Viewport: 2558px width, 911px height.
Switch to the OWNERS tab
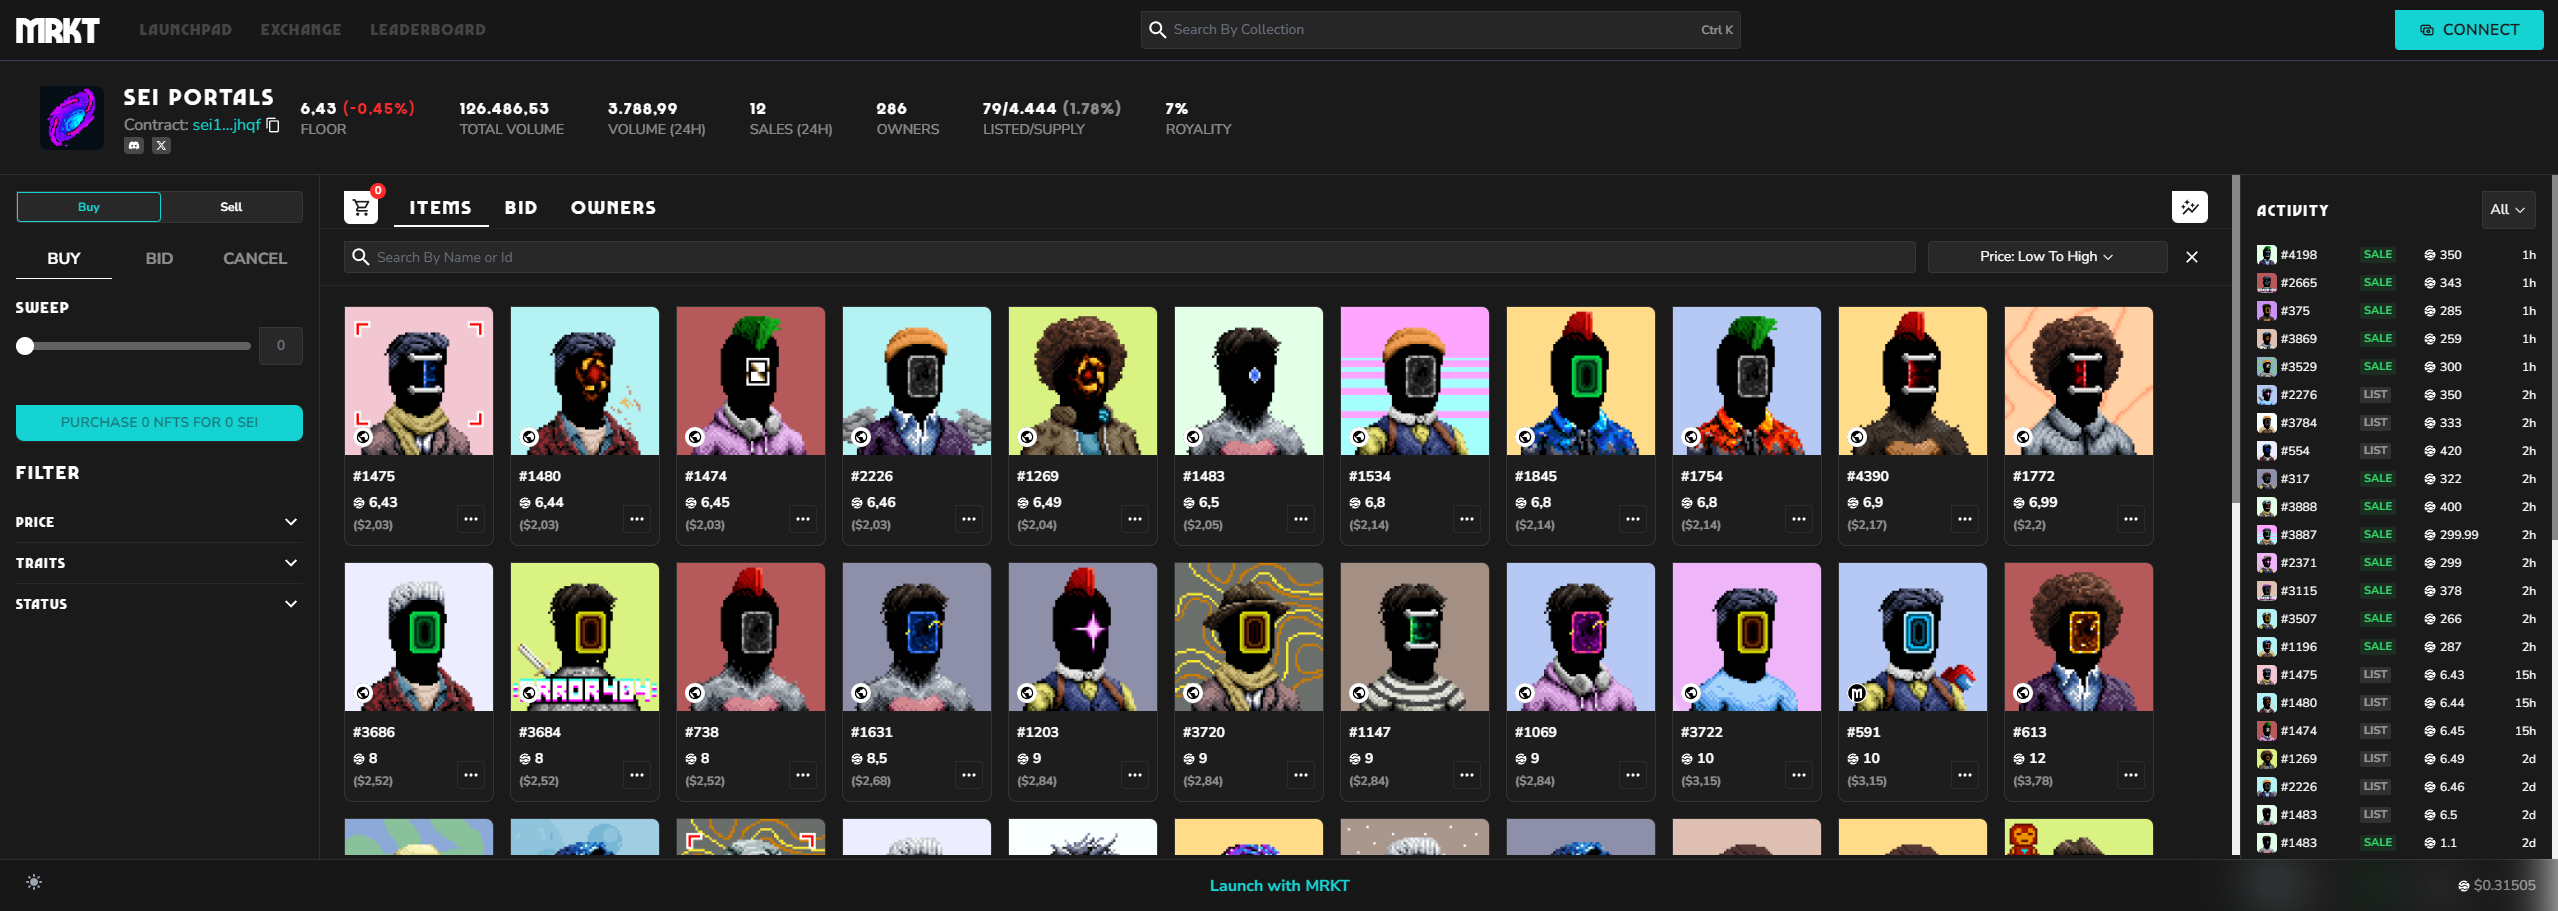(613, 208)
